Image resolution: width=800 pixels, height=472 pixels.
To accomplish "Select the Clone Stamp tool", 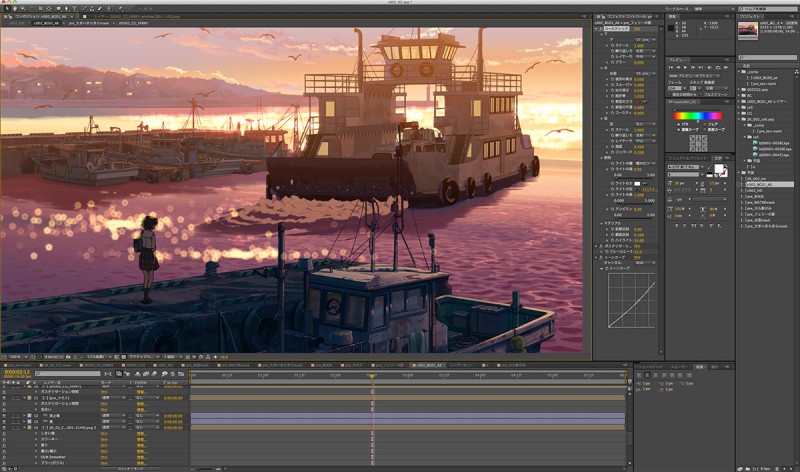I will tap(92, 9).
